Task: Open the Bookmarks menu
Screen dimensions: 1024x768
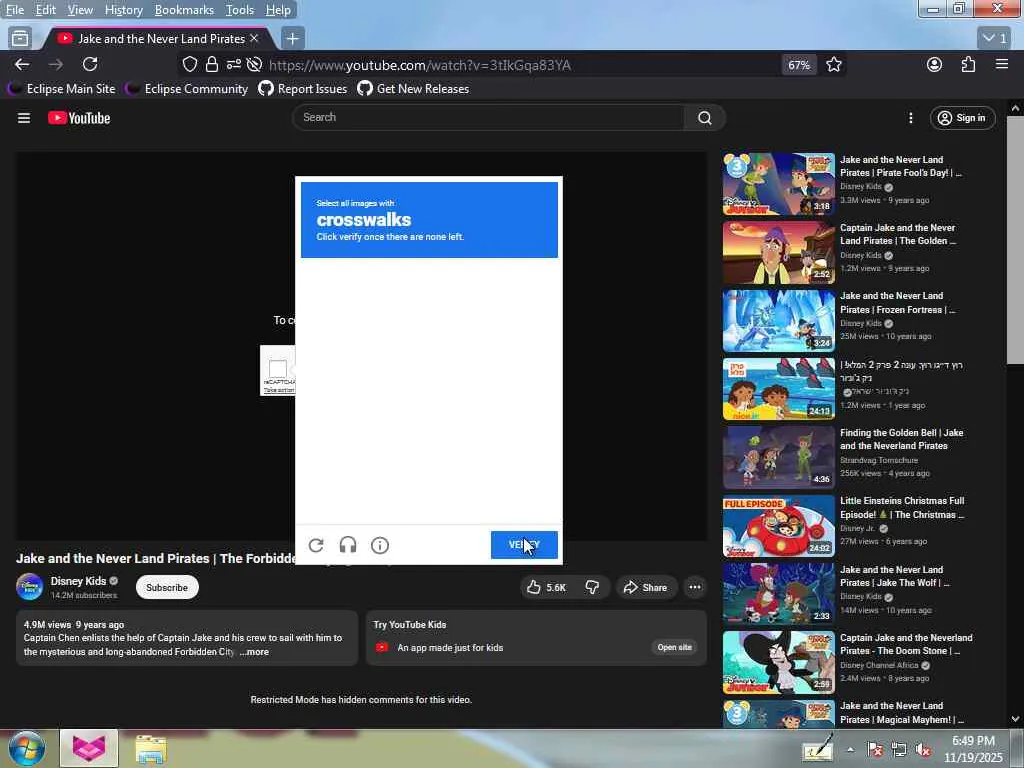Action: point(184,10)
